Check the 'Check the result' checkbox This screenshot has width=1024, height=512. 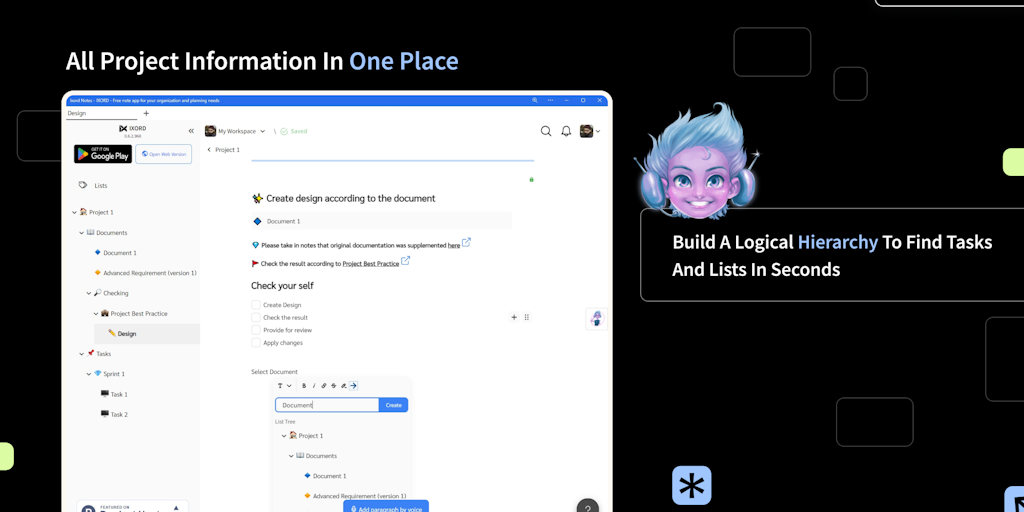(256, 317)
